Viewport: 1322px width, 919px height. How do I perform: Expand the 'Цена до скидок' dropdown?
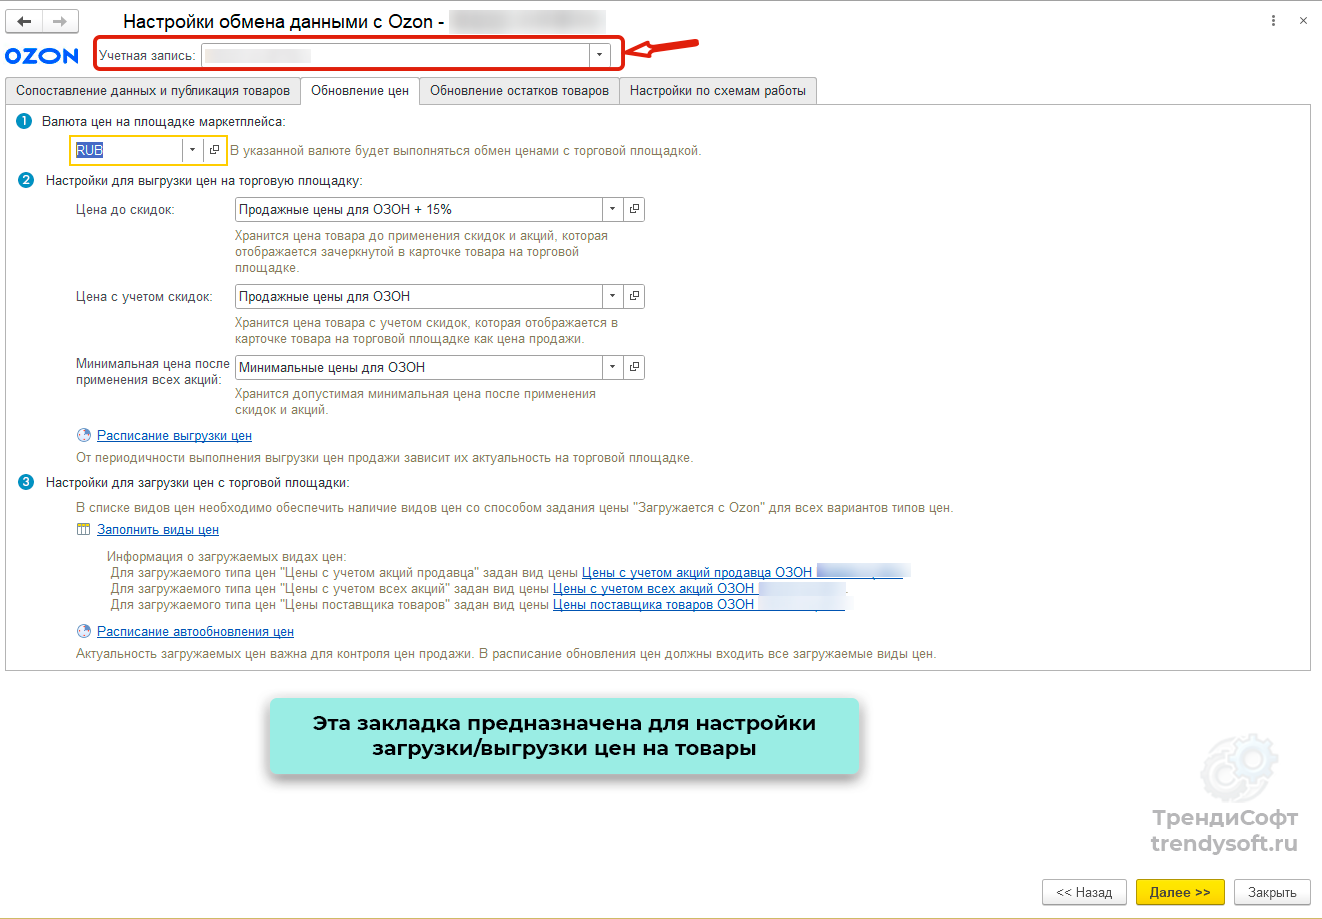point(612,209)
